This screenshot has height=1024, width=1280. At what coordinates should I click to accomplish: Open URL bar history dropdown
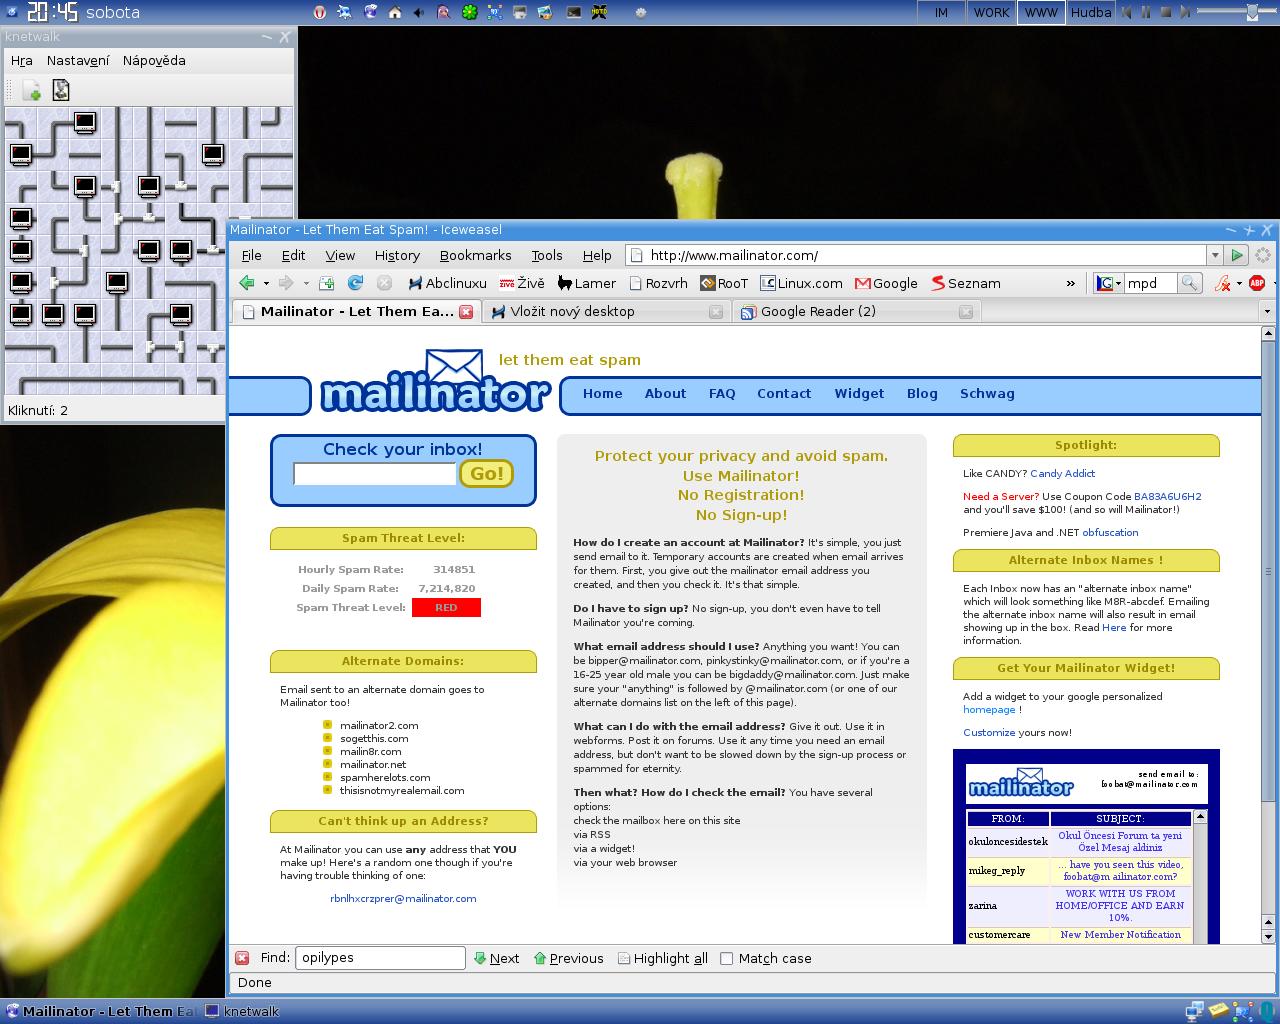pos(1214,255)
